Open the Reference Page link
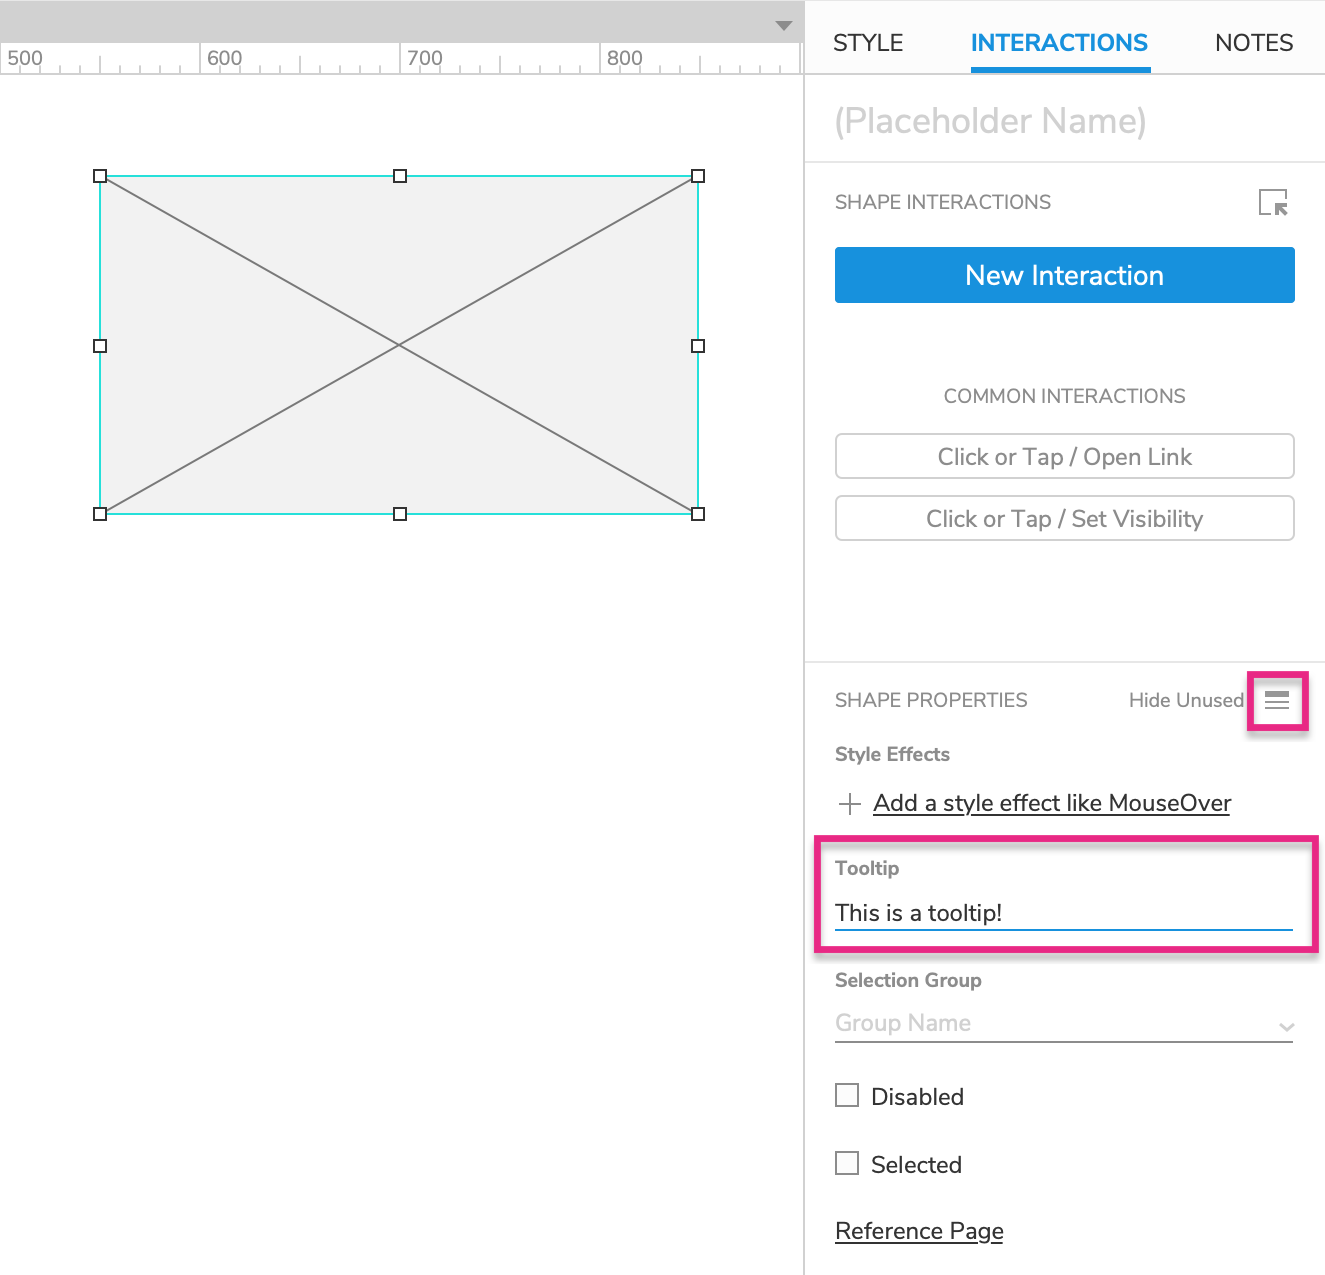Screen dimensions: 1325x1275 point(919,1231)
